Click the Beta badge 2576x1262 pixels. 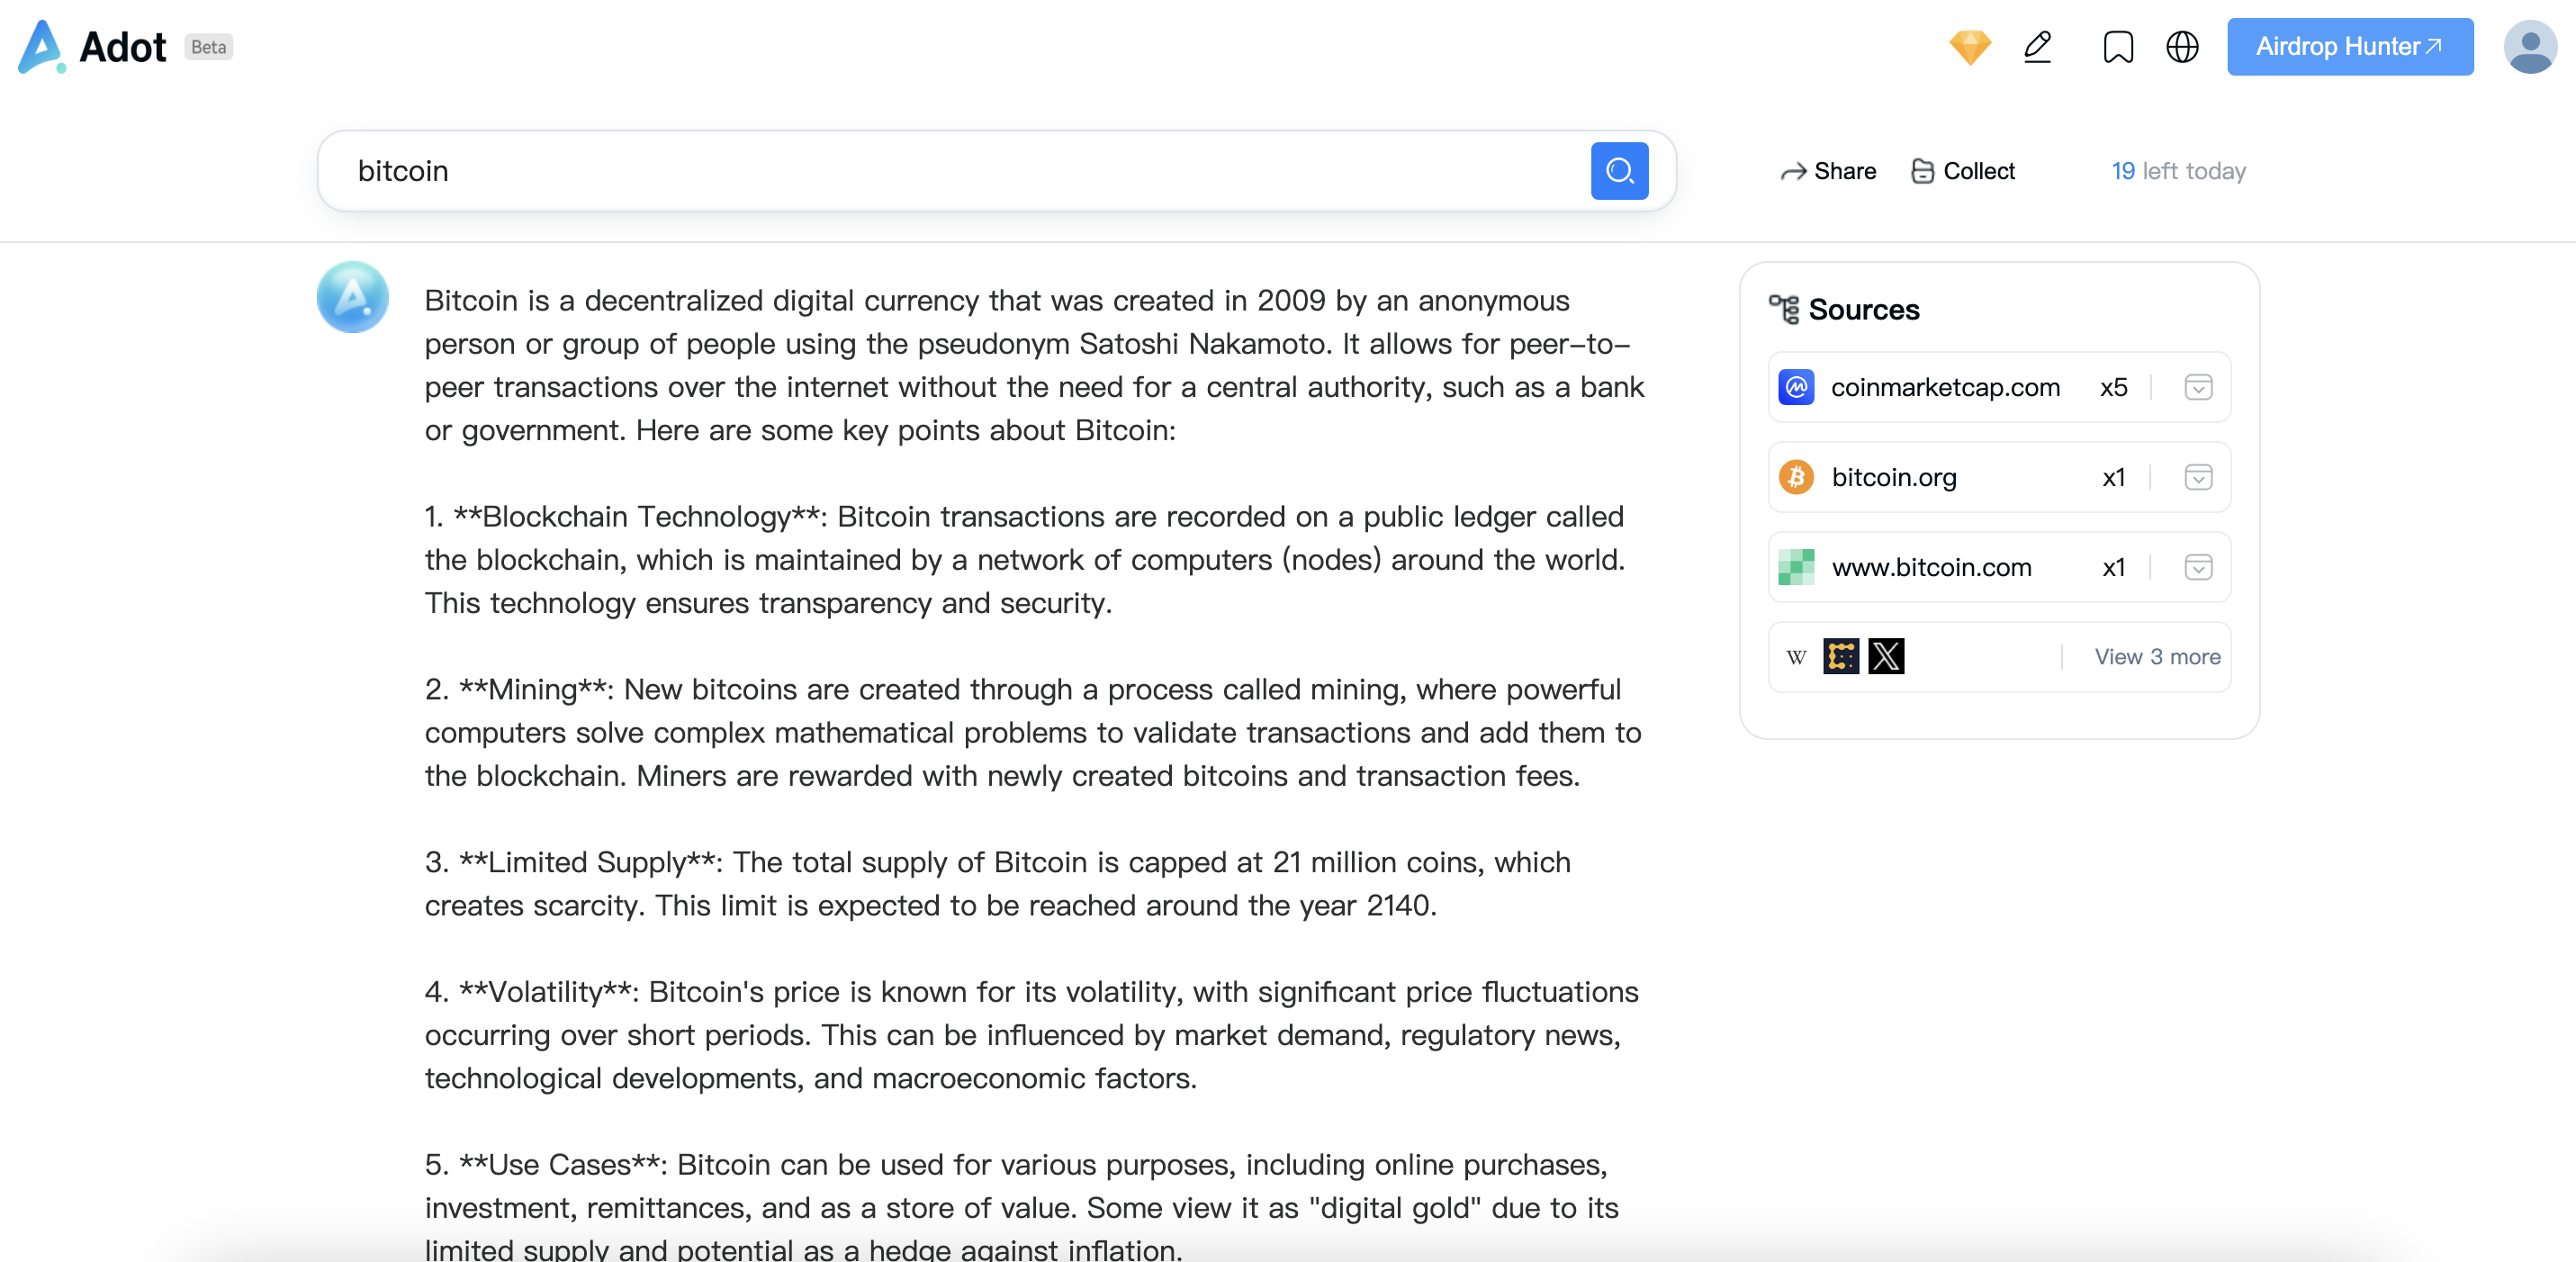point(208,47)
